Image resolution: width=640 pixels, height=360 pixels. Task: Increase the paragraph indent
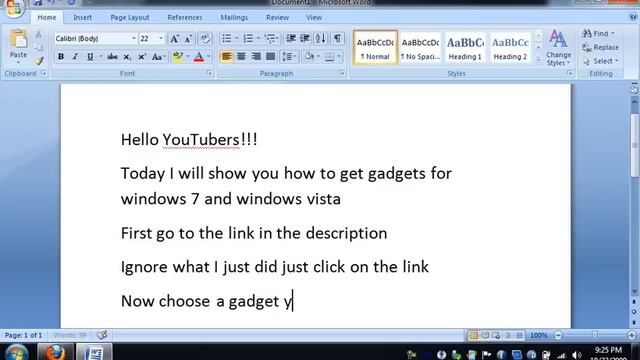click(304, 38)
